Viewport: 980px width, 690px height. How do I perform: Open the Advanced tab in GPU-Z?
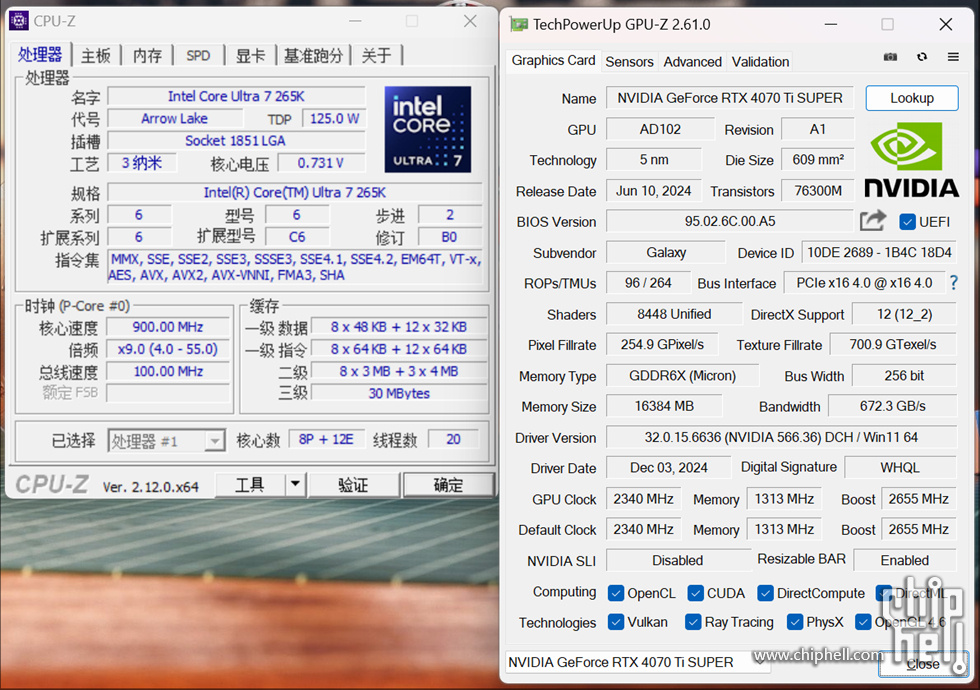click(692, 61)
